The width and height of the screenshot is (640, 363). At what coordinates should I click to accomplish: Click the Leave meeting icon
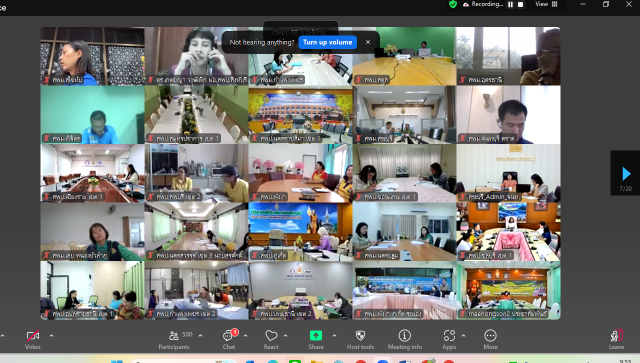pyautogui.click(x=616, y=336)
